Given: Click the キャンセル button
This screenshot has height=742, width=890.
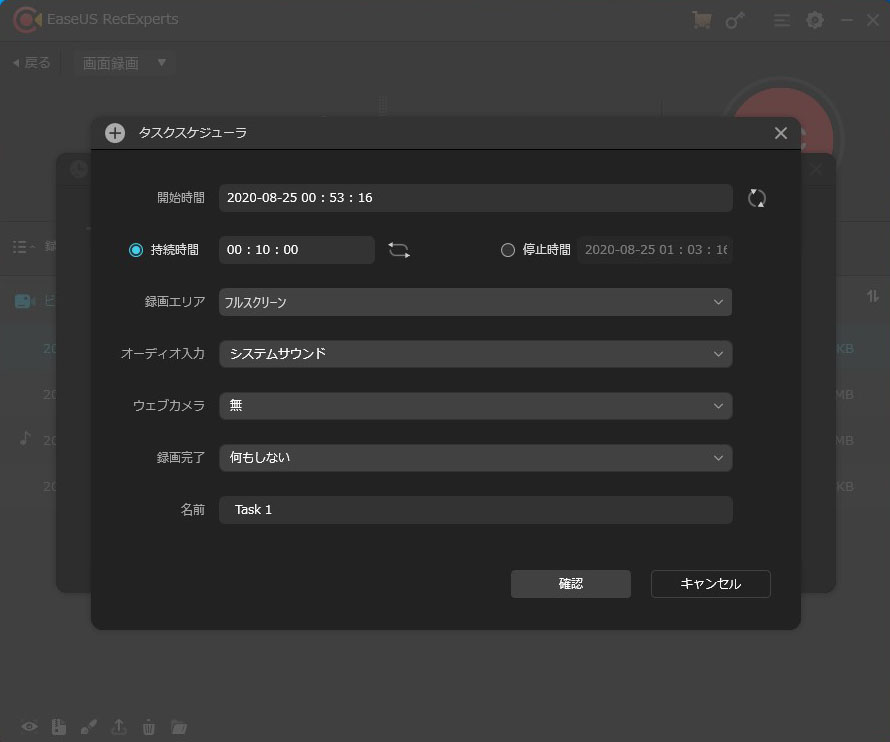Looking at the screenshot, I should coord(711,584).
